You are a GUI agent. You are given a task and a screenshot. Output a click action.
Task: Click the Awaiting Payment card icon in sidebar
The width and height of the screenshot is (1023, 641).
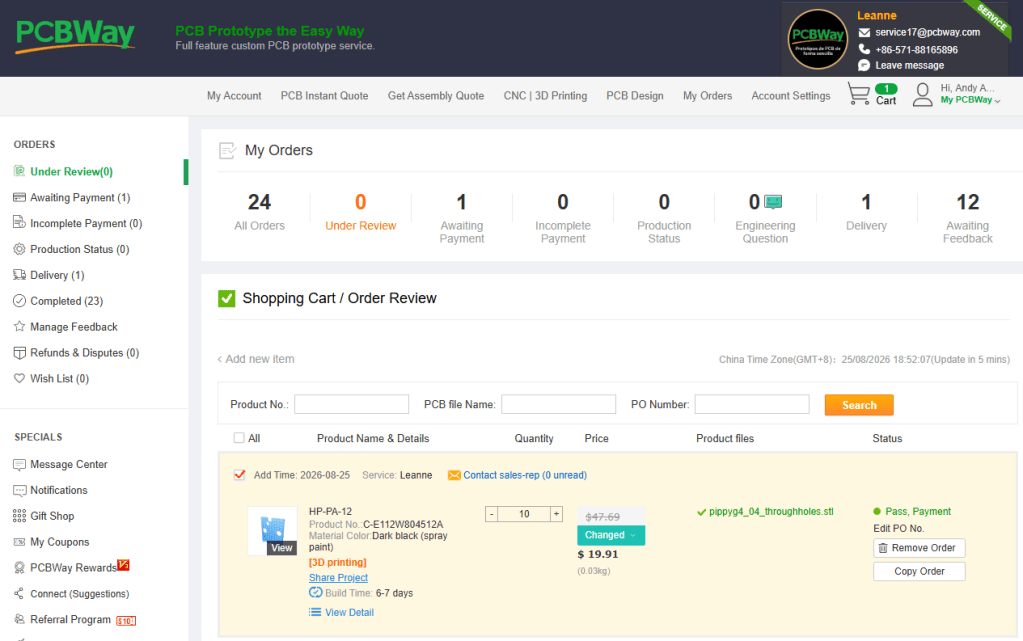point(20,197)
